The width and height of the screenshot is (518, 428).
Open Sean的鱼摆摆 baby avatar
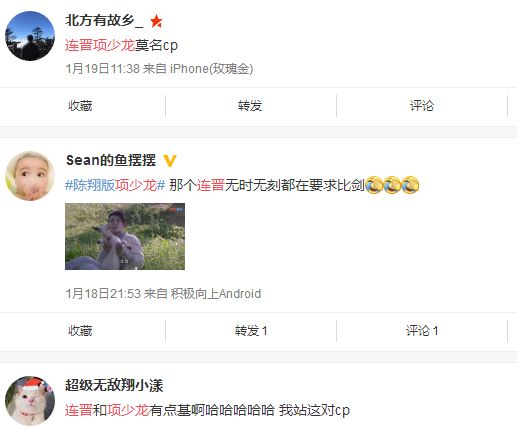(30, 176)
